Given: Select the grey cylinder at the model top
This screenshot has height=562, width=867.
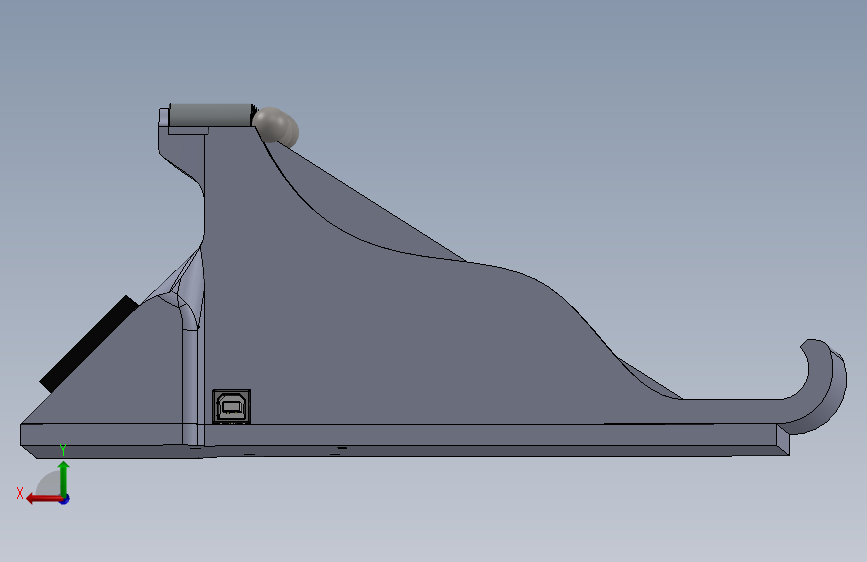Looking at the screenshot, I should coord(212,115).
